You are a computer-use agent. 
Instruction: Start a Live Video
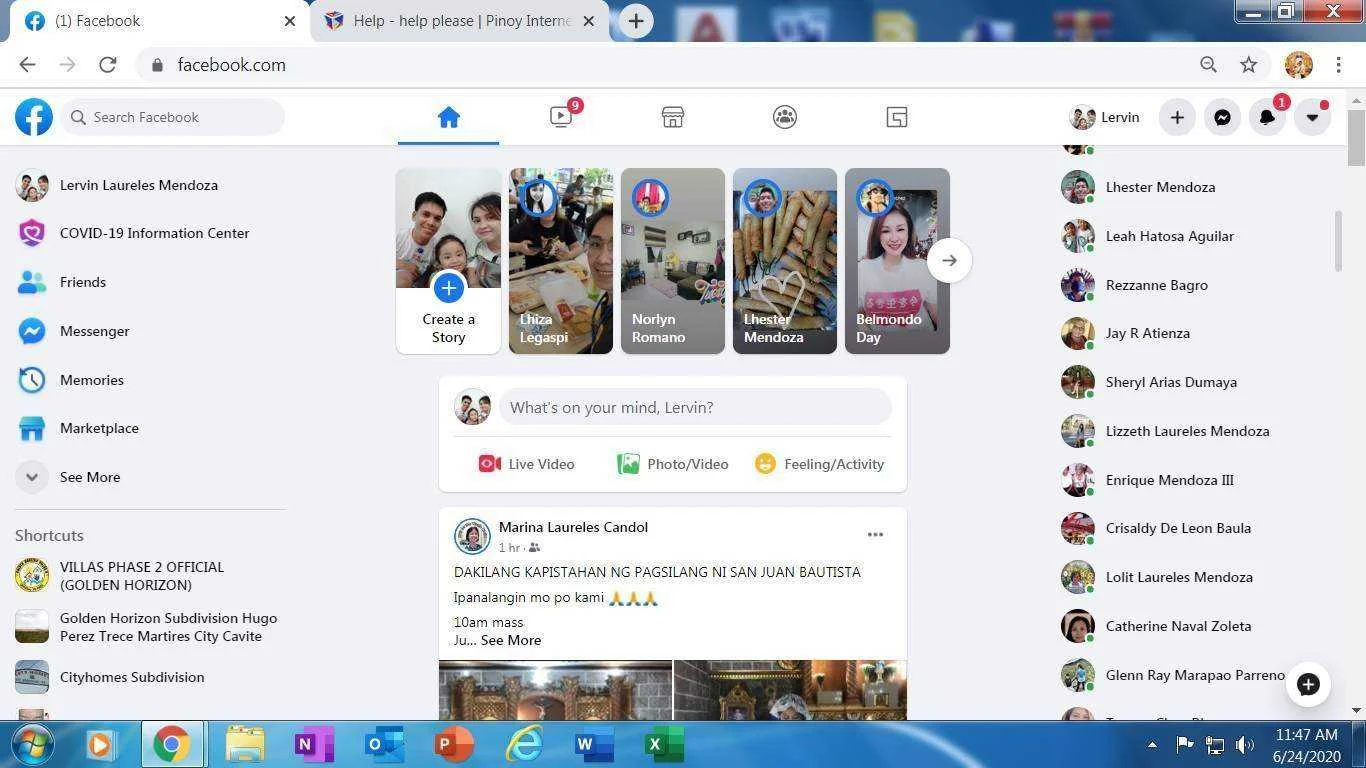[x=526, y=464]
